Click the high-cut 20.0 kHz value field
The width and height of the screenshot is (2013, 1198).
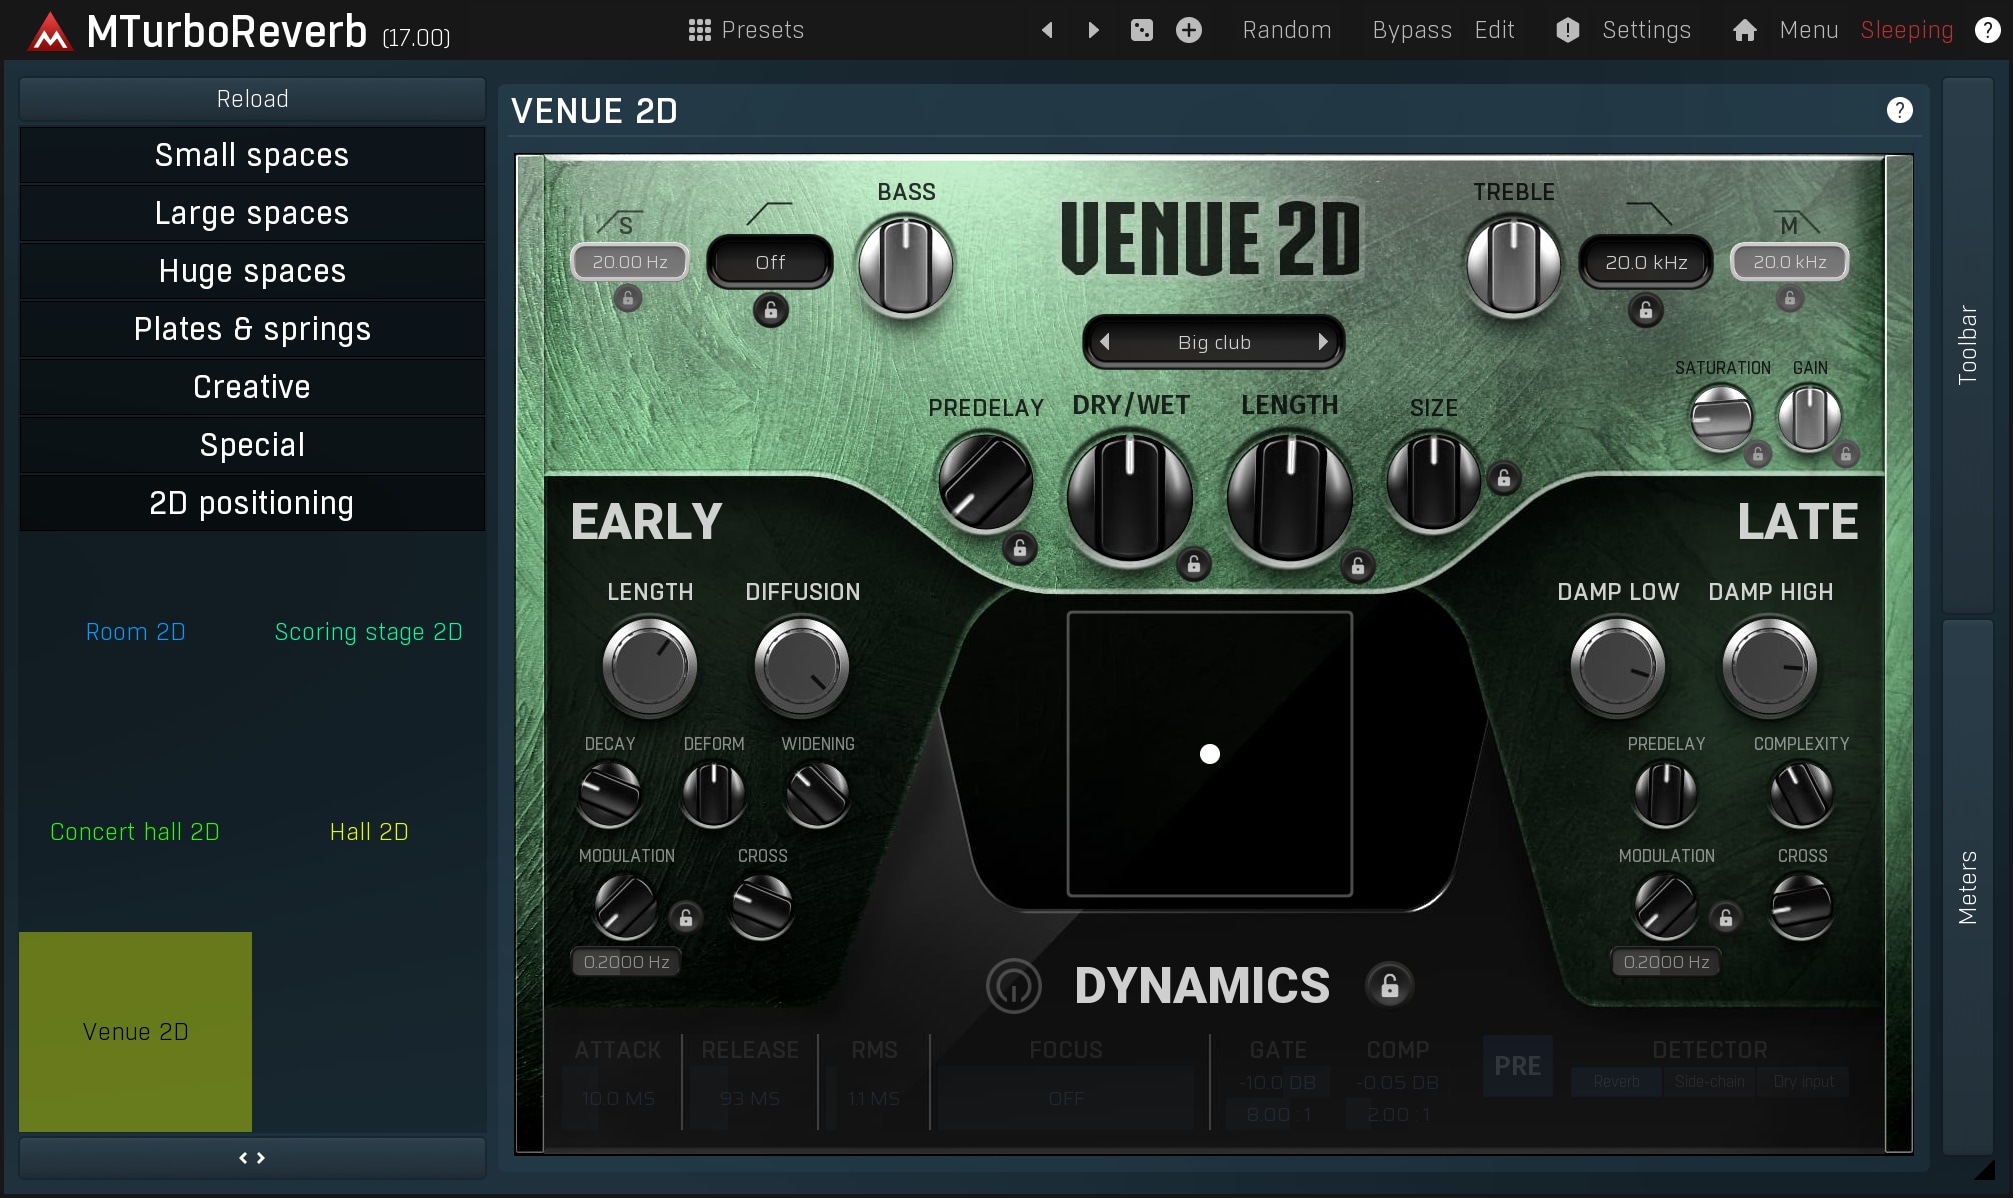(1645, 262)
